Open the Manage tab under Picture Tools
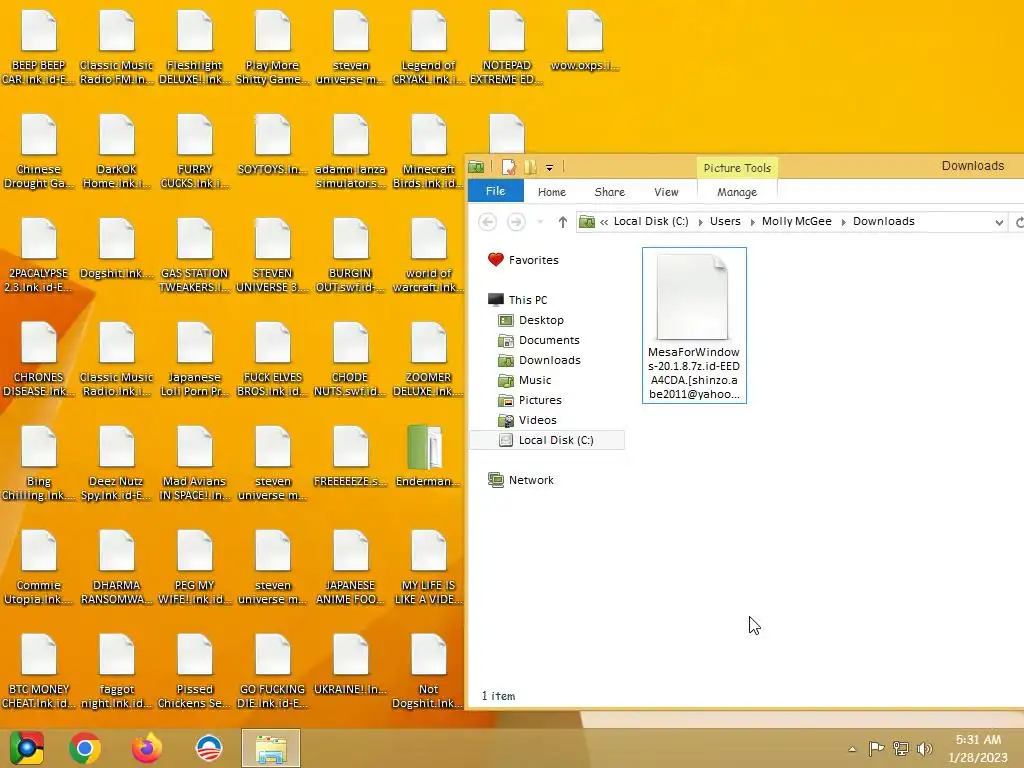Image resolution: width=1024 pixels, height=768 pixels. pos(737,192)
